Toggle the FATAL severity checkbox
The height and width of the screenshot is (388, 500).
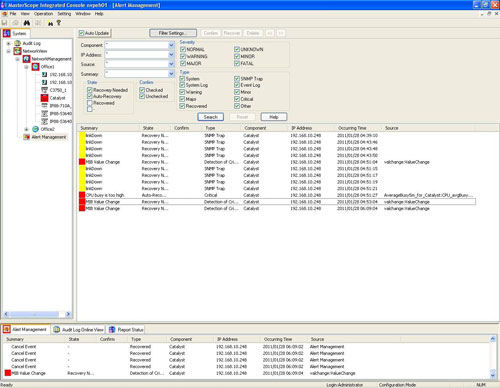click(x=237, y=63)
